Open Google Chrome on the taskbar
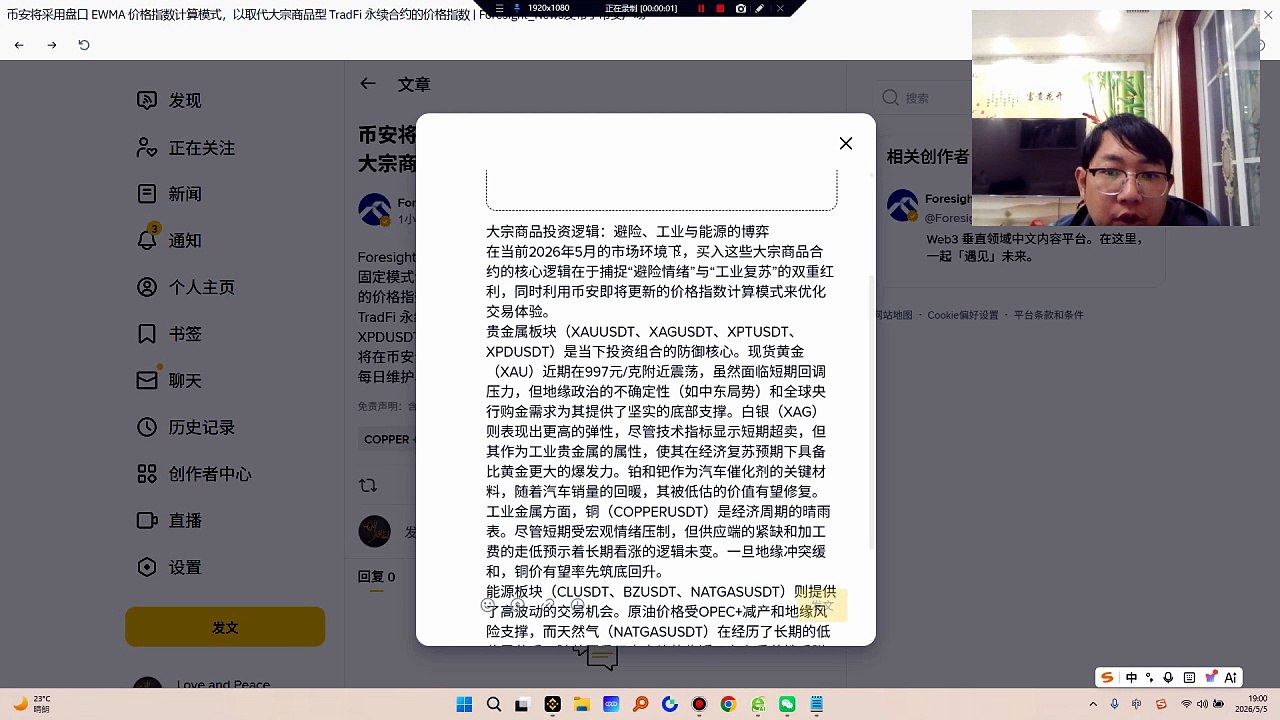This screenshot has height=720, width=1280. click(728, 704)
